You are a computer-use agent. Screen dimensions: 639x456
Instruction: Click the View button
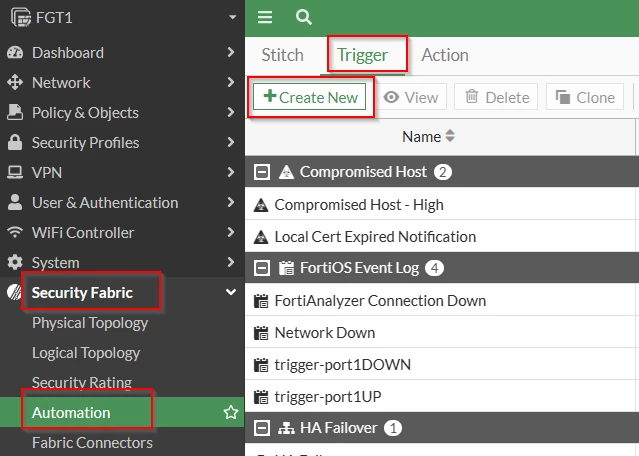[x=410, y=97]
